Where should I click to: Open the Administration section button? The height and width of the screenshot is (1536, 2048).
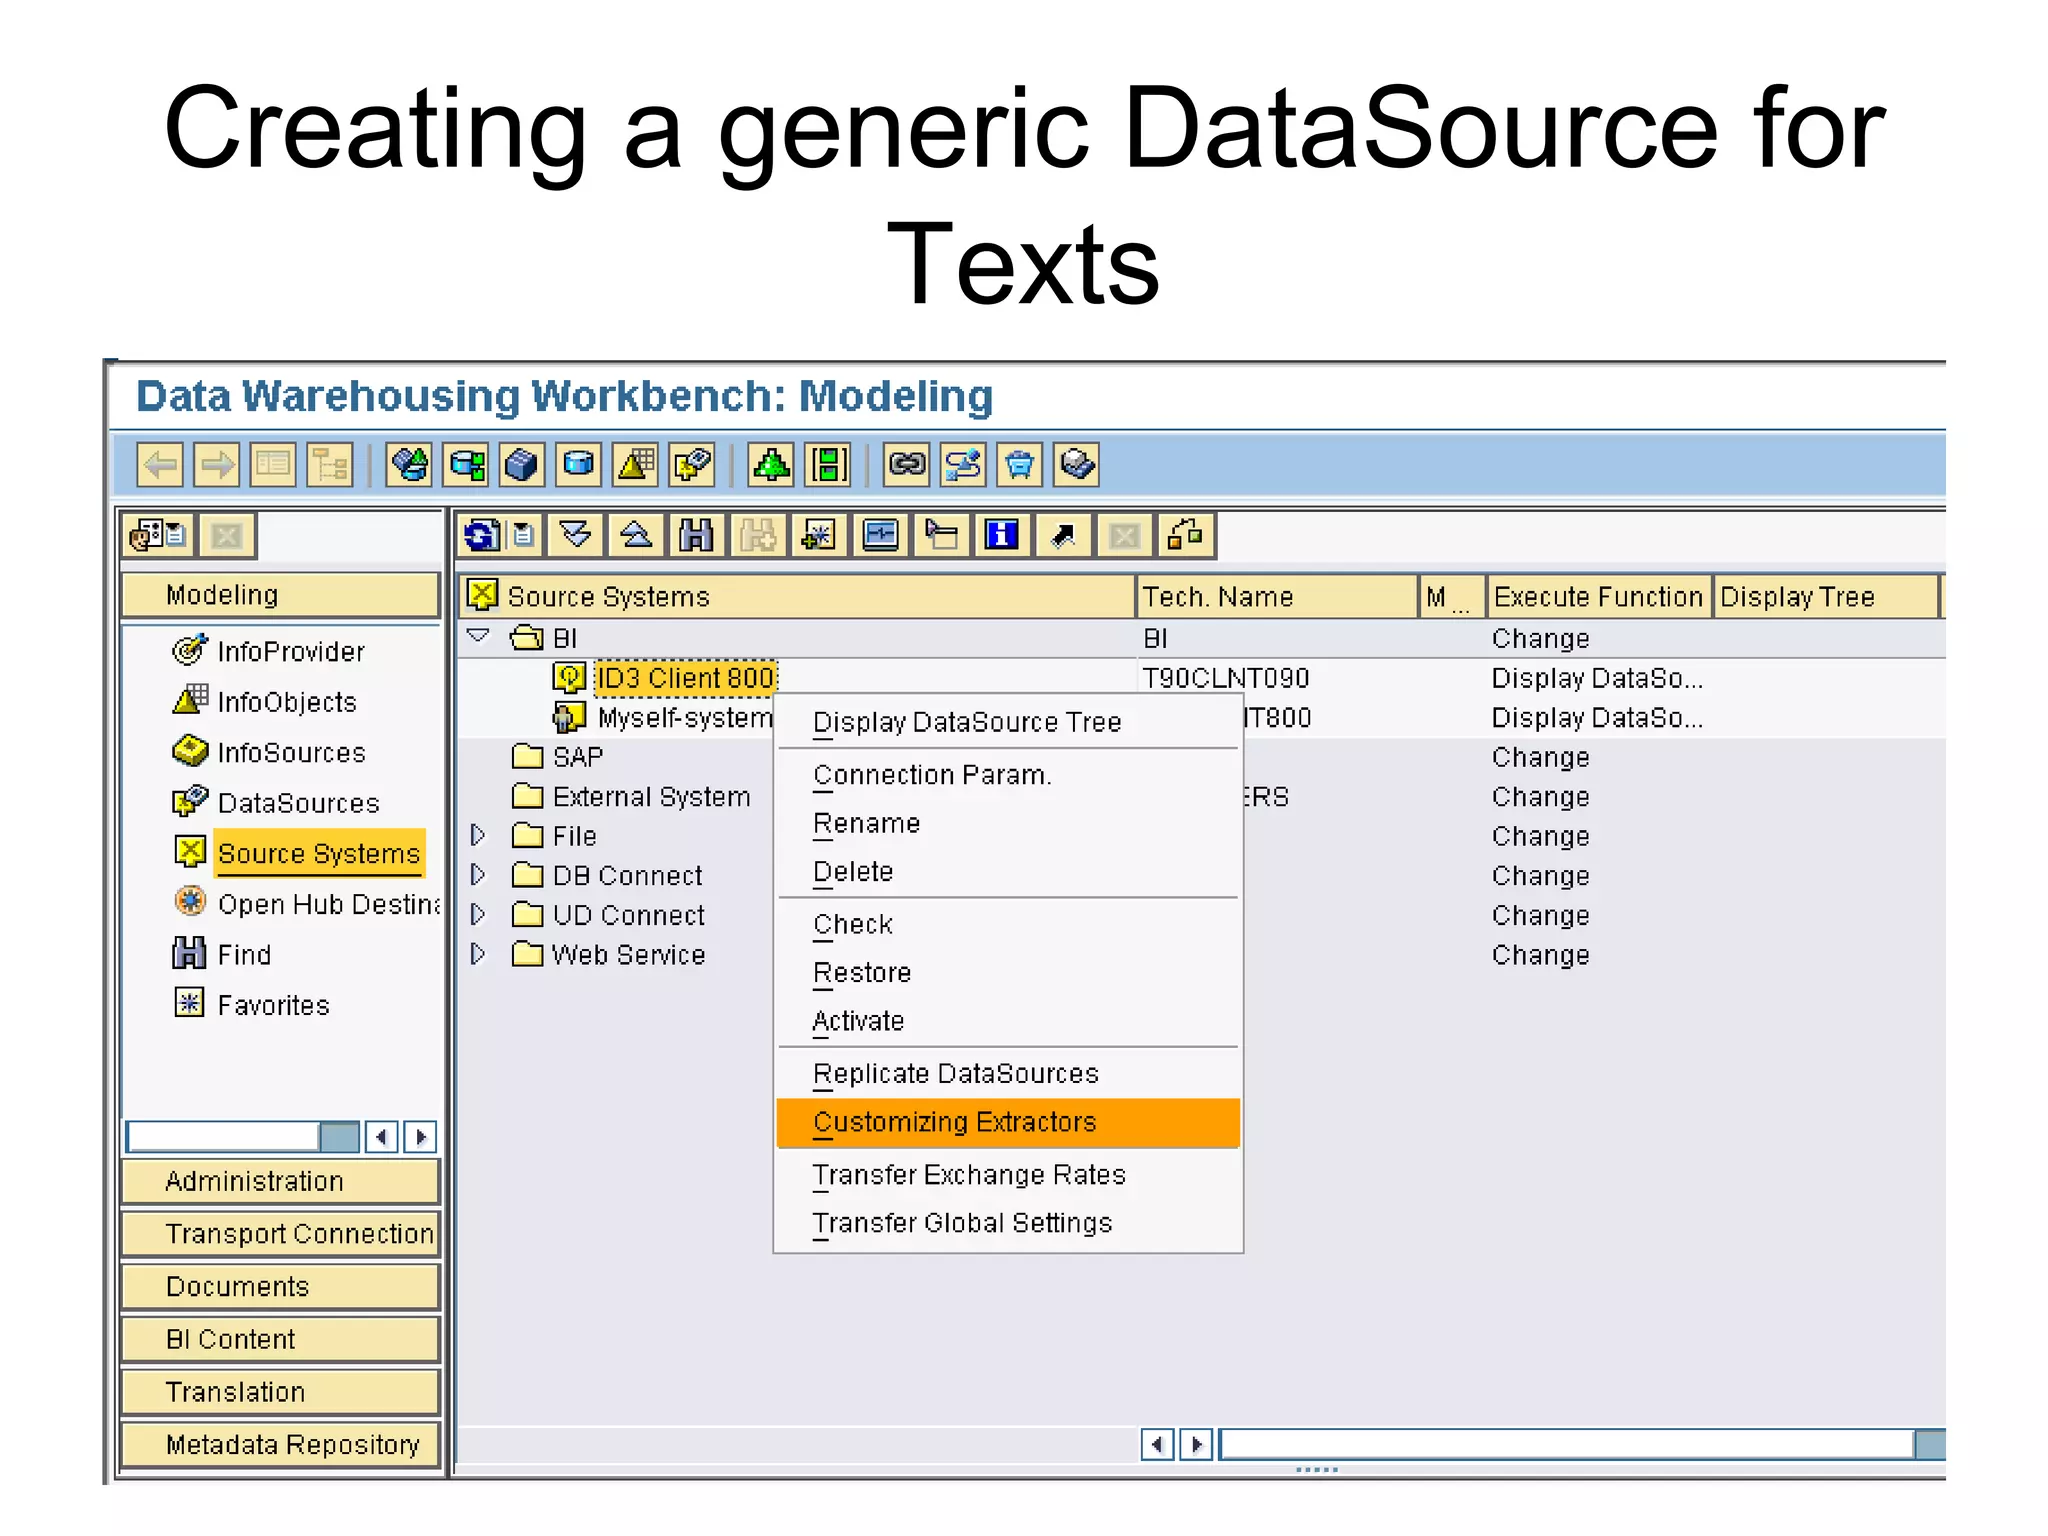[280, 1181]
